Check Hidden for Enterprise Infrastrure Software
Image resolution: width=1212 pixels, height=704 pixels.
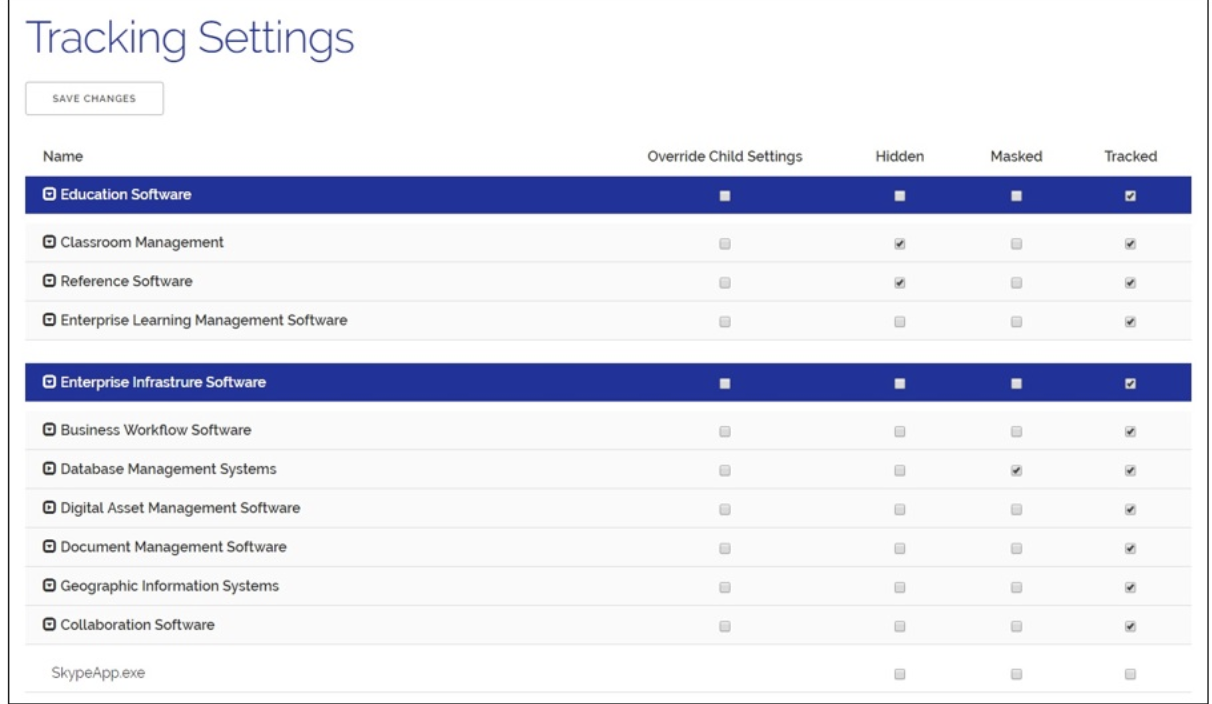(899, 383)
